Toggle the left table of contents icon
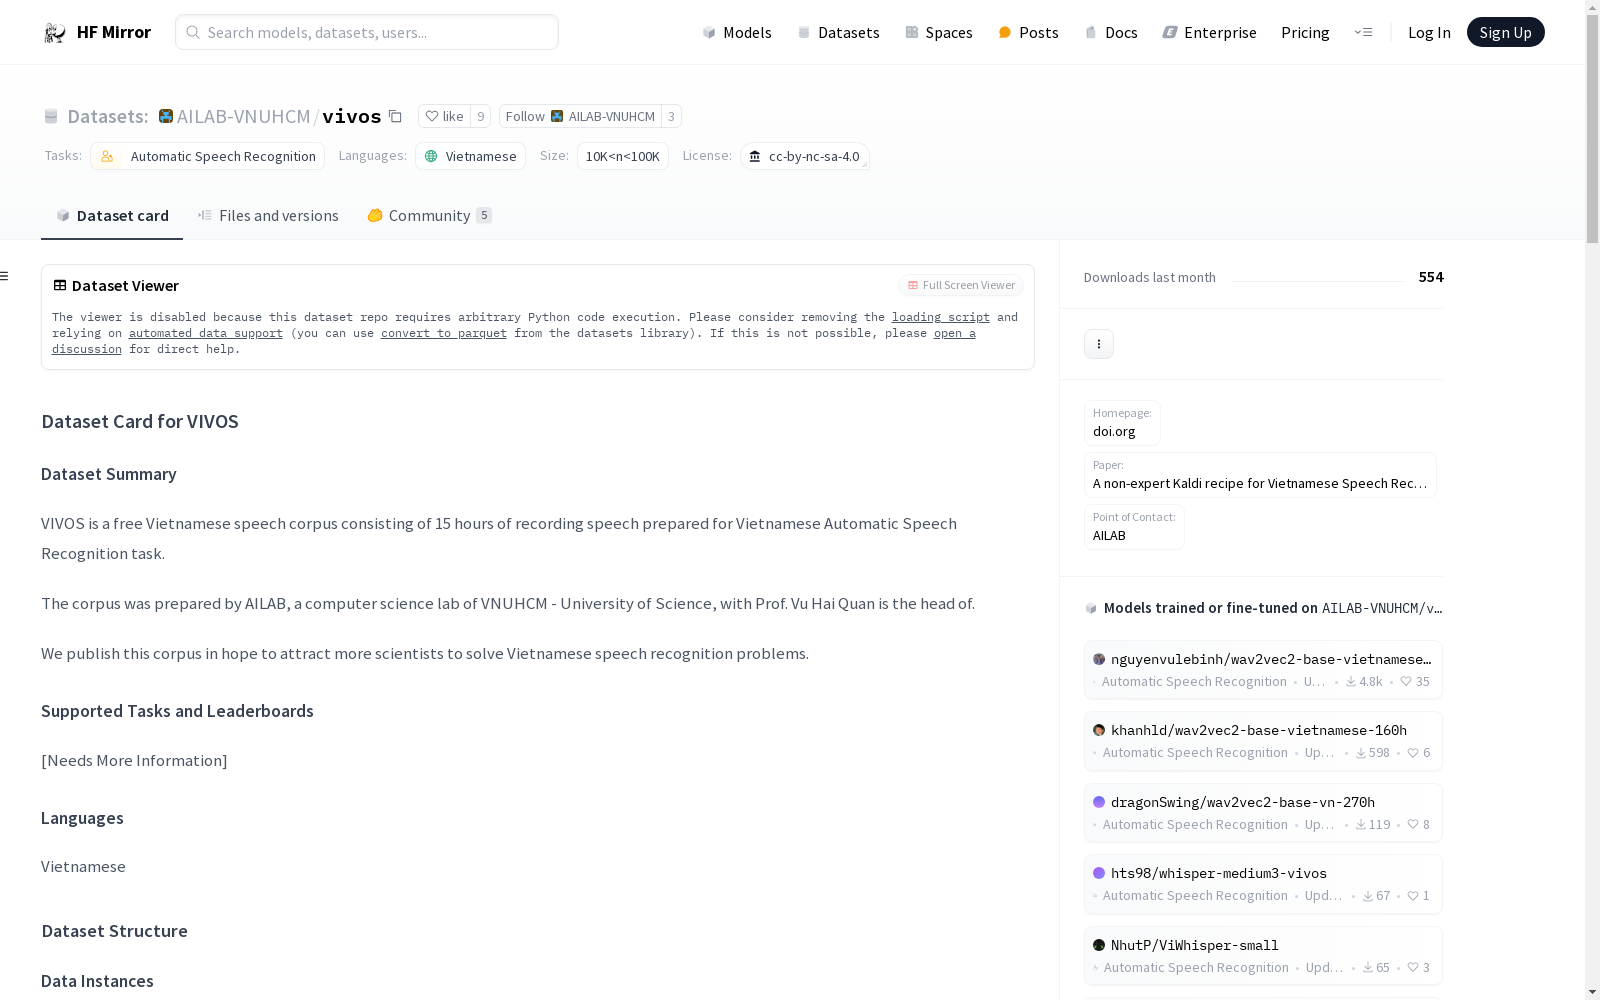Viewport: 1600px width, 1000px height. click(x=5, y=276)
